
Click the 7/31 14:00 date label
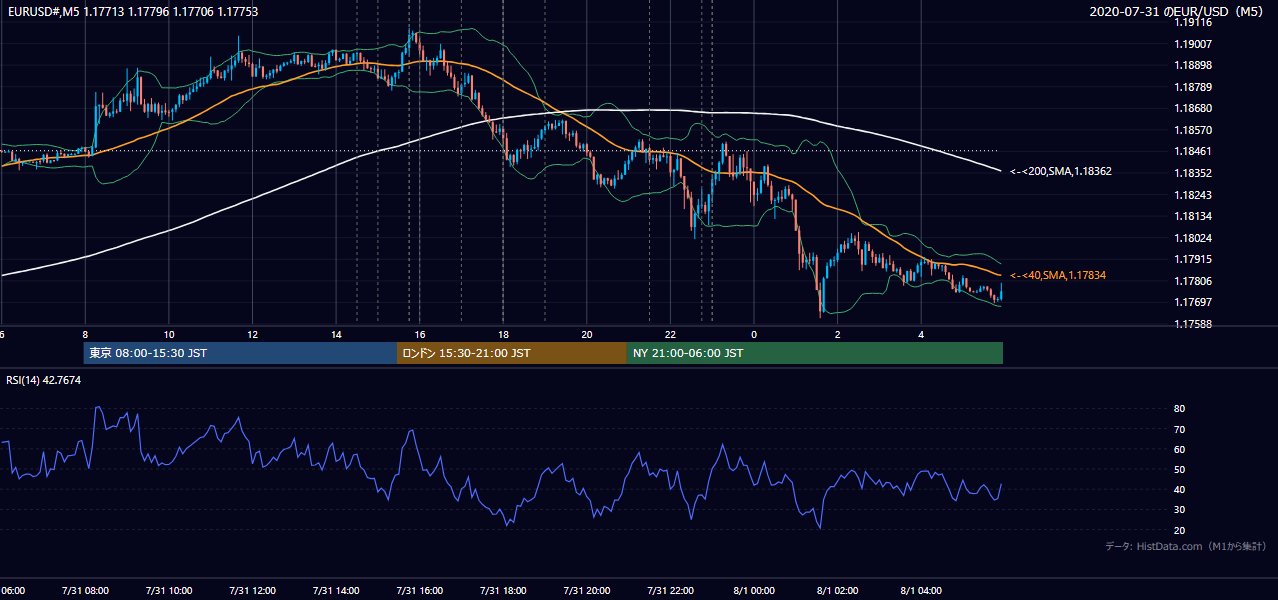coord(336,590)
